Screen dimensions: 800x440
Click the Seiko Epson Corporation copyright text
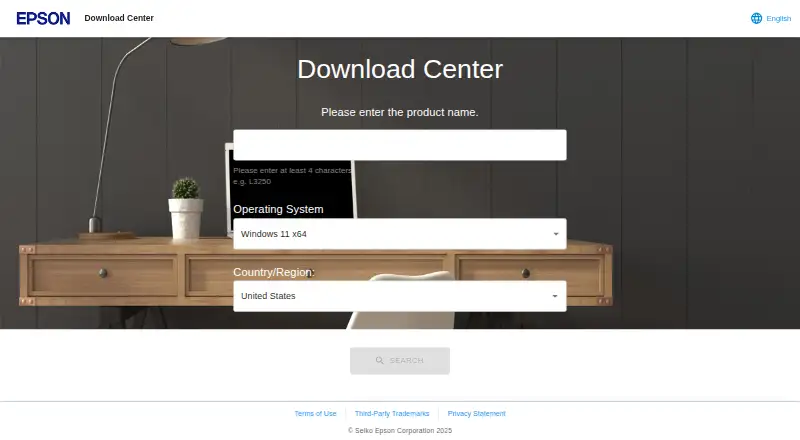[x=400, y=430]
